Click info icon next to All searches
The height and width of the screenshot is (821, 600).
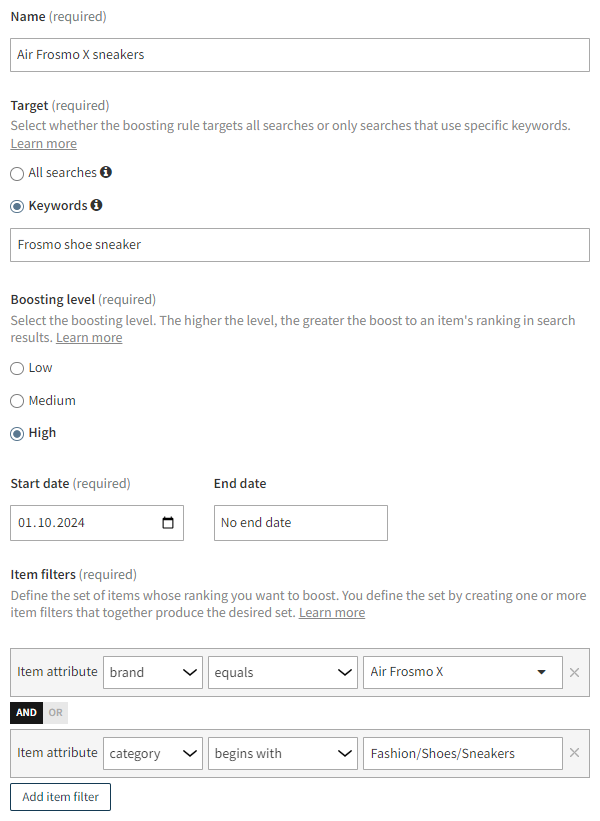tap(106, 172)
